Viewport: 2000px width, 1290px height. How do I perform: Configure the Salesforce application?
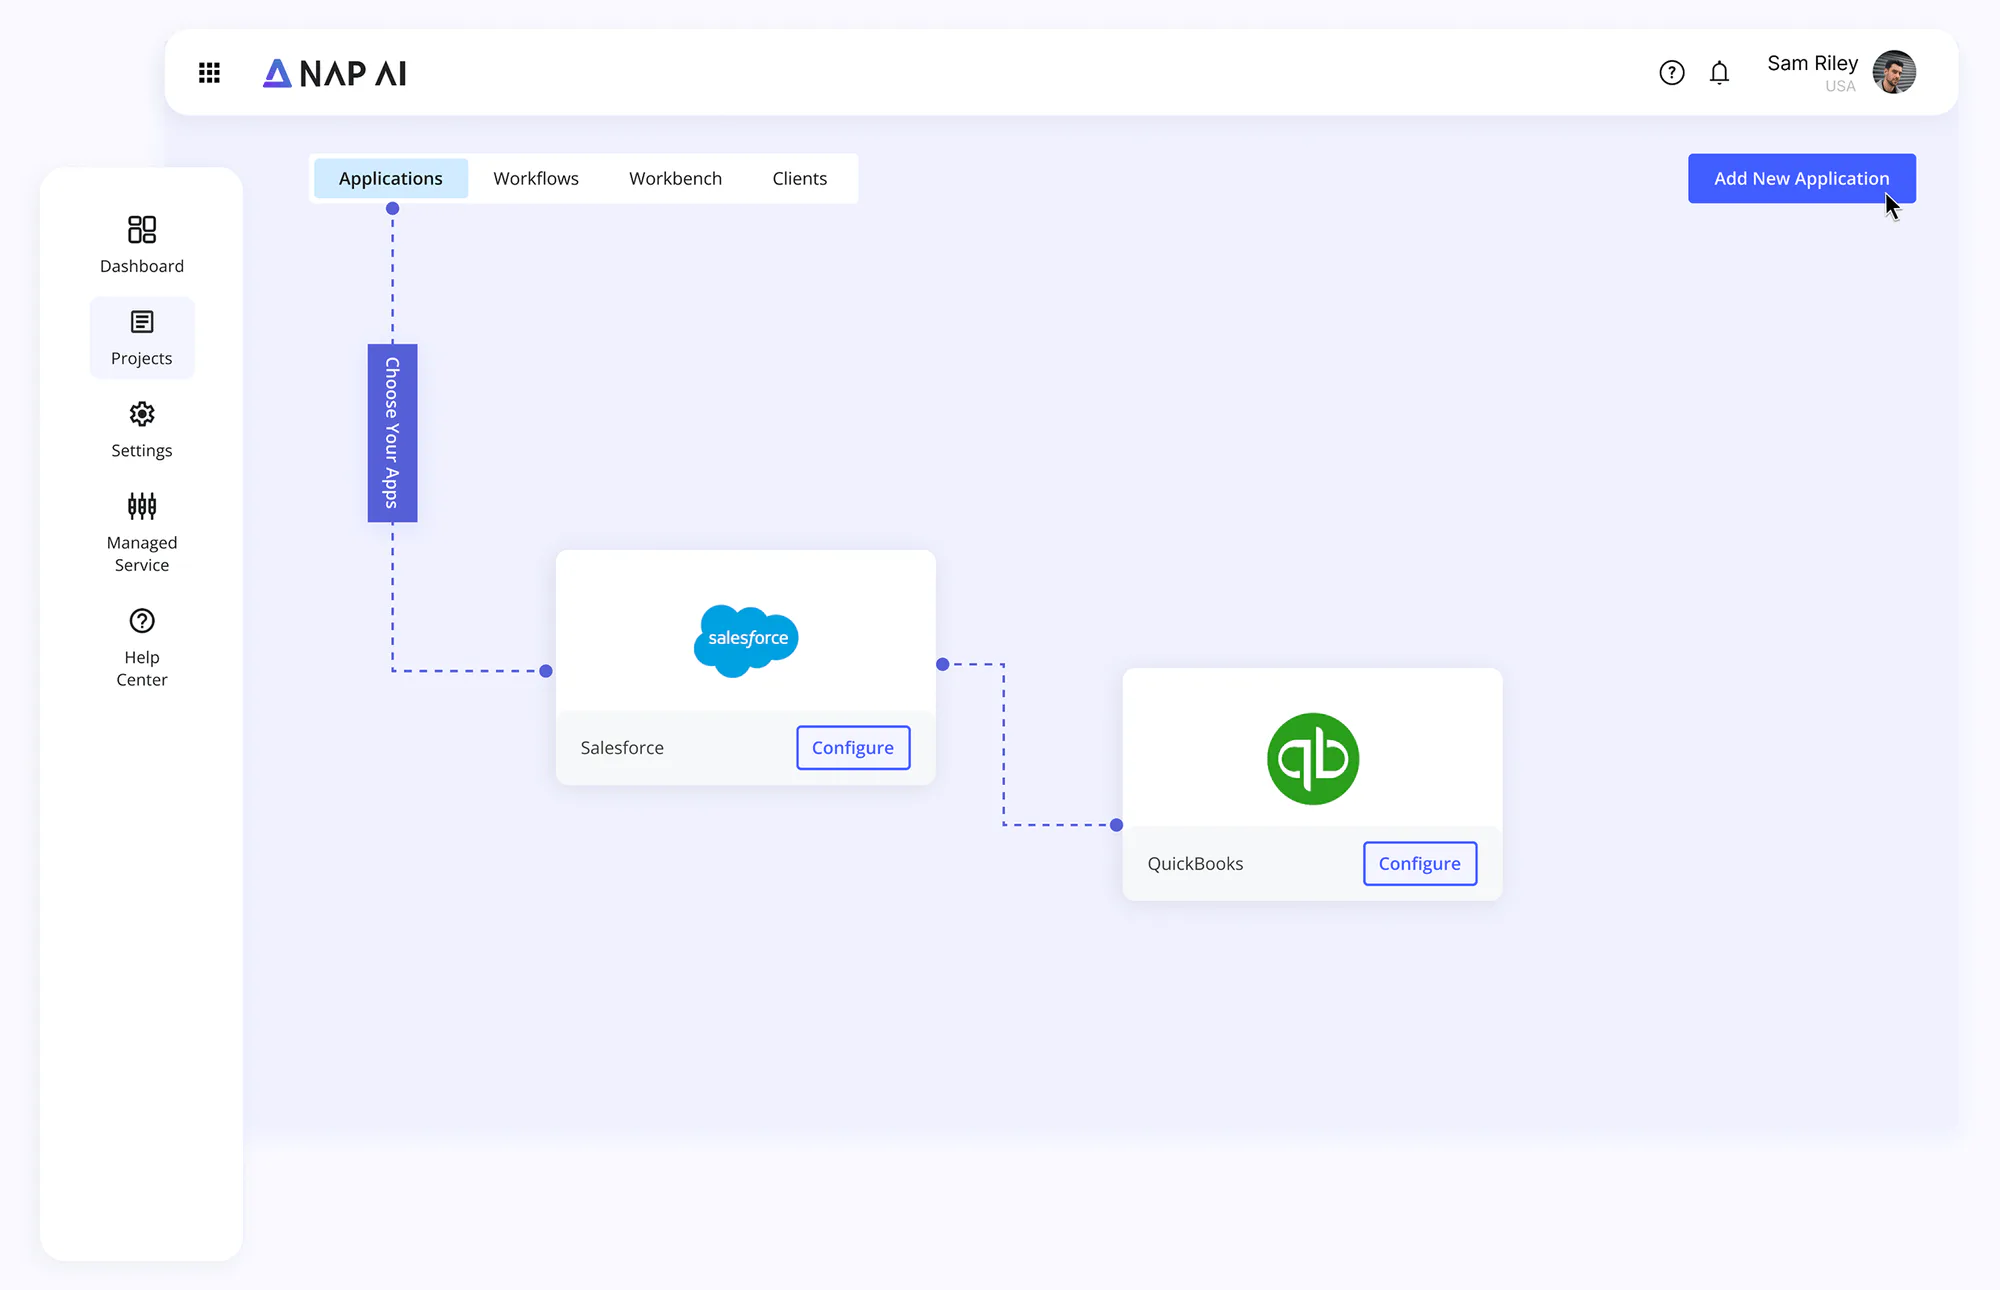[x=853, y=748]
